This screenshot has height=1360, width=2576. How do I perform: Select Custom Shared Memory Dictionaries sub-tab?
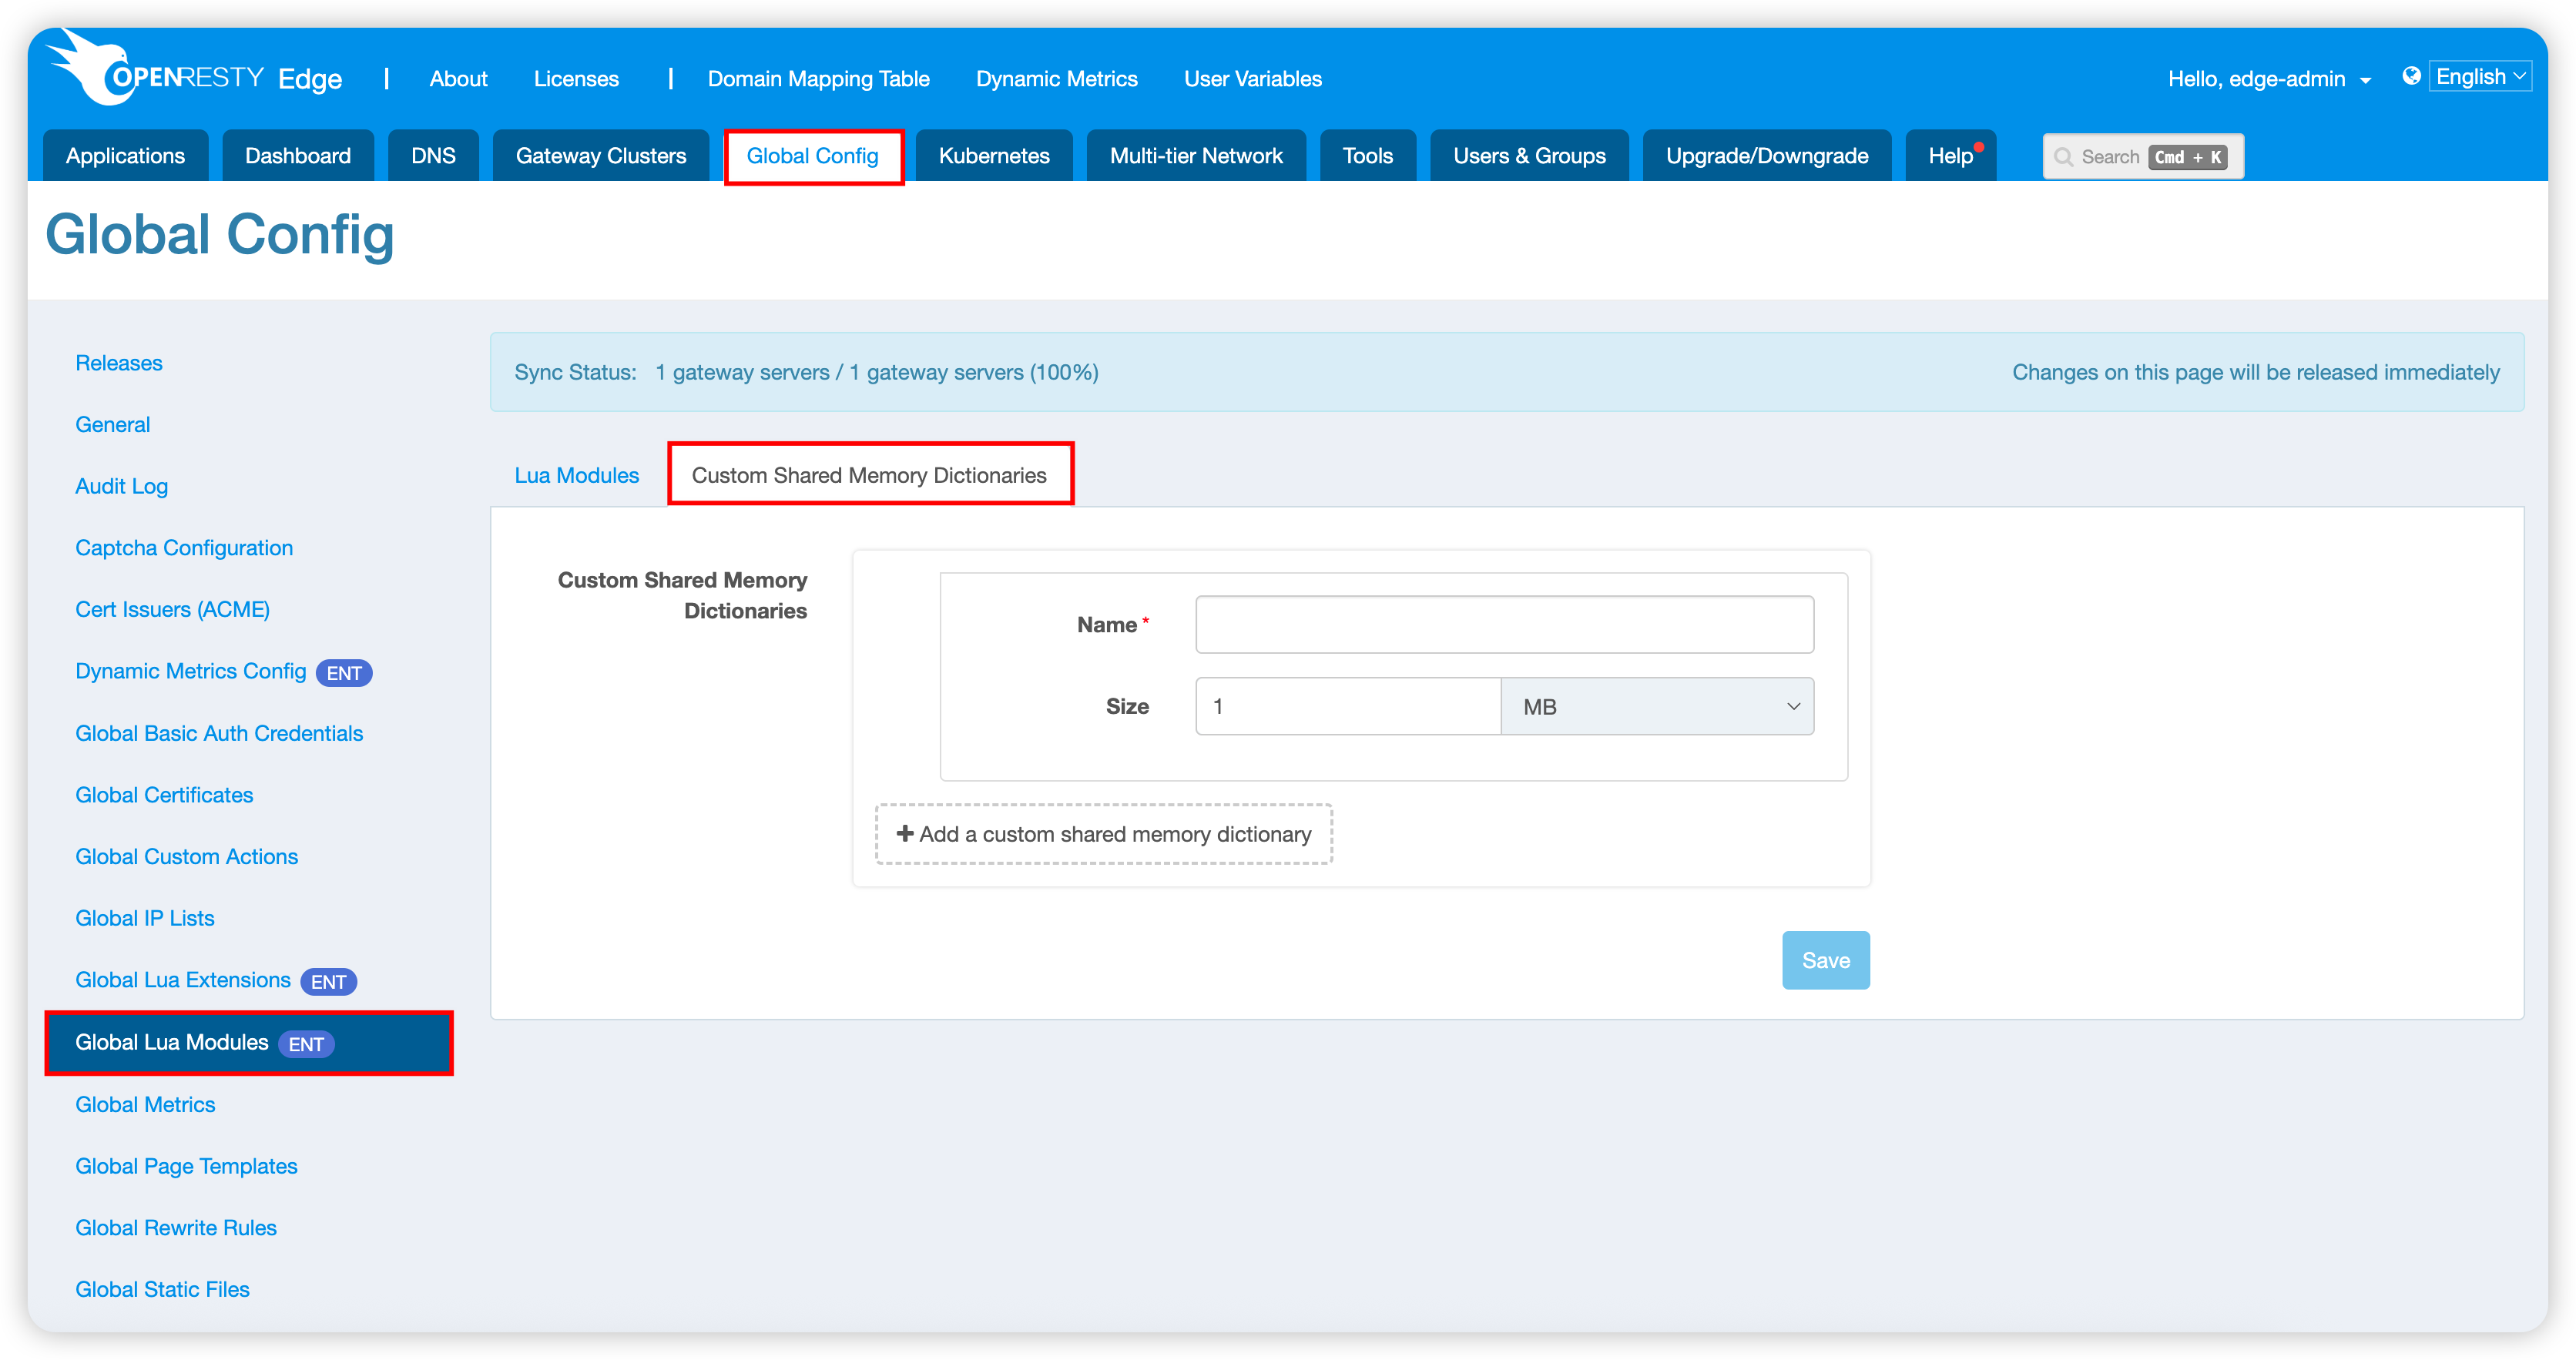[x=870, y=474]
